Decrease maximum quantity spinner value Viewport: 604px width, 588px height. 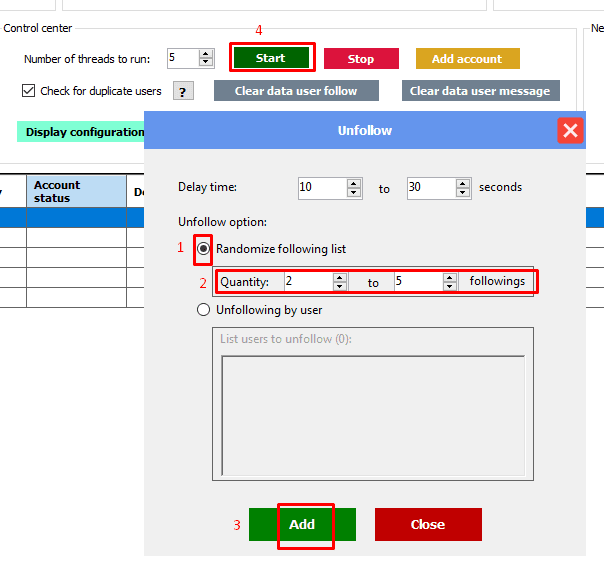[450, 287]
